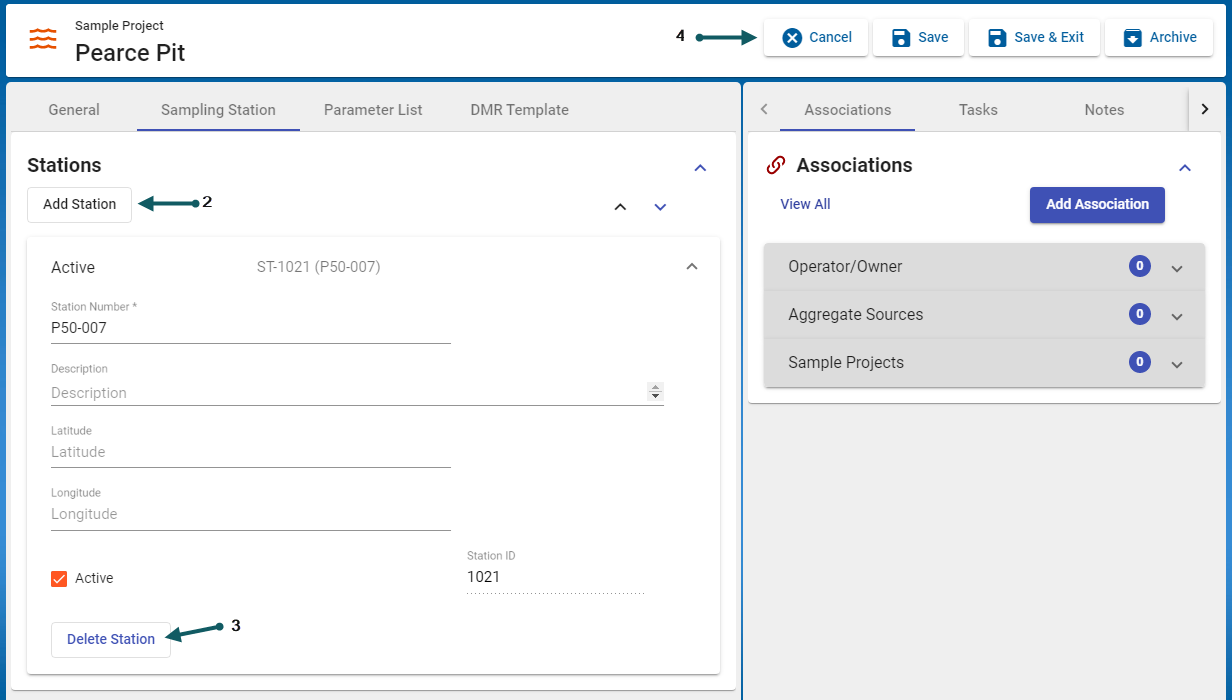Uncheck the Active checkbox
Screen dimensions: 1232x700
pyautogui.click(x=59, y=578)
